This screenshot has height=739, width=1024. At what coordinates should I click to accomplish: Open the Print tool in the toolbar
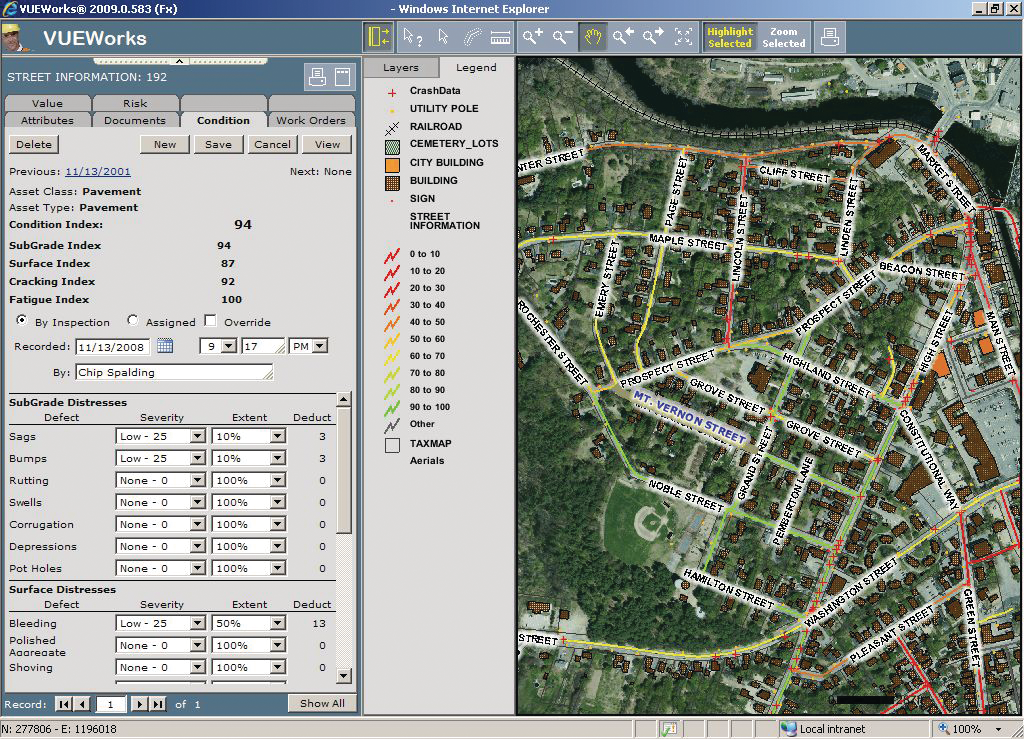point(829,37)
